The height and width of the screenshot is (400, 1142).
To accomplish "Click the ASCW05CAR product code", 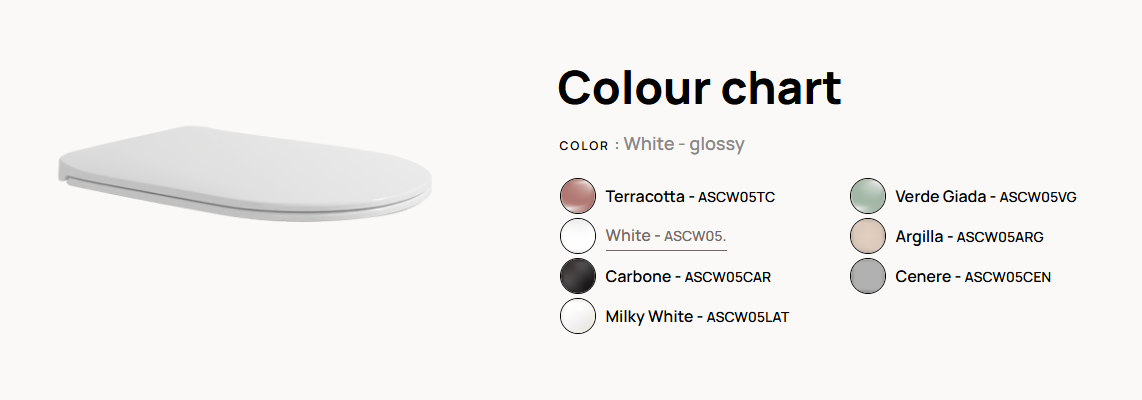I will [x=728, y=277].
